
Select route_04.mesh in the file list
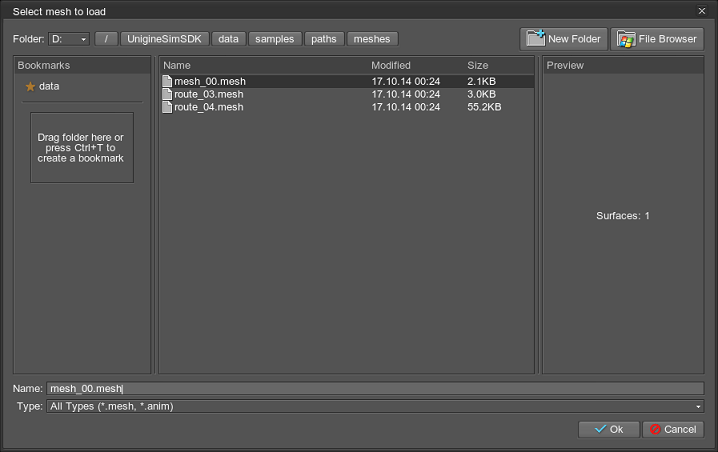tap(209, 107)
